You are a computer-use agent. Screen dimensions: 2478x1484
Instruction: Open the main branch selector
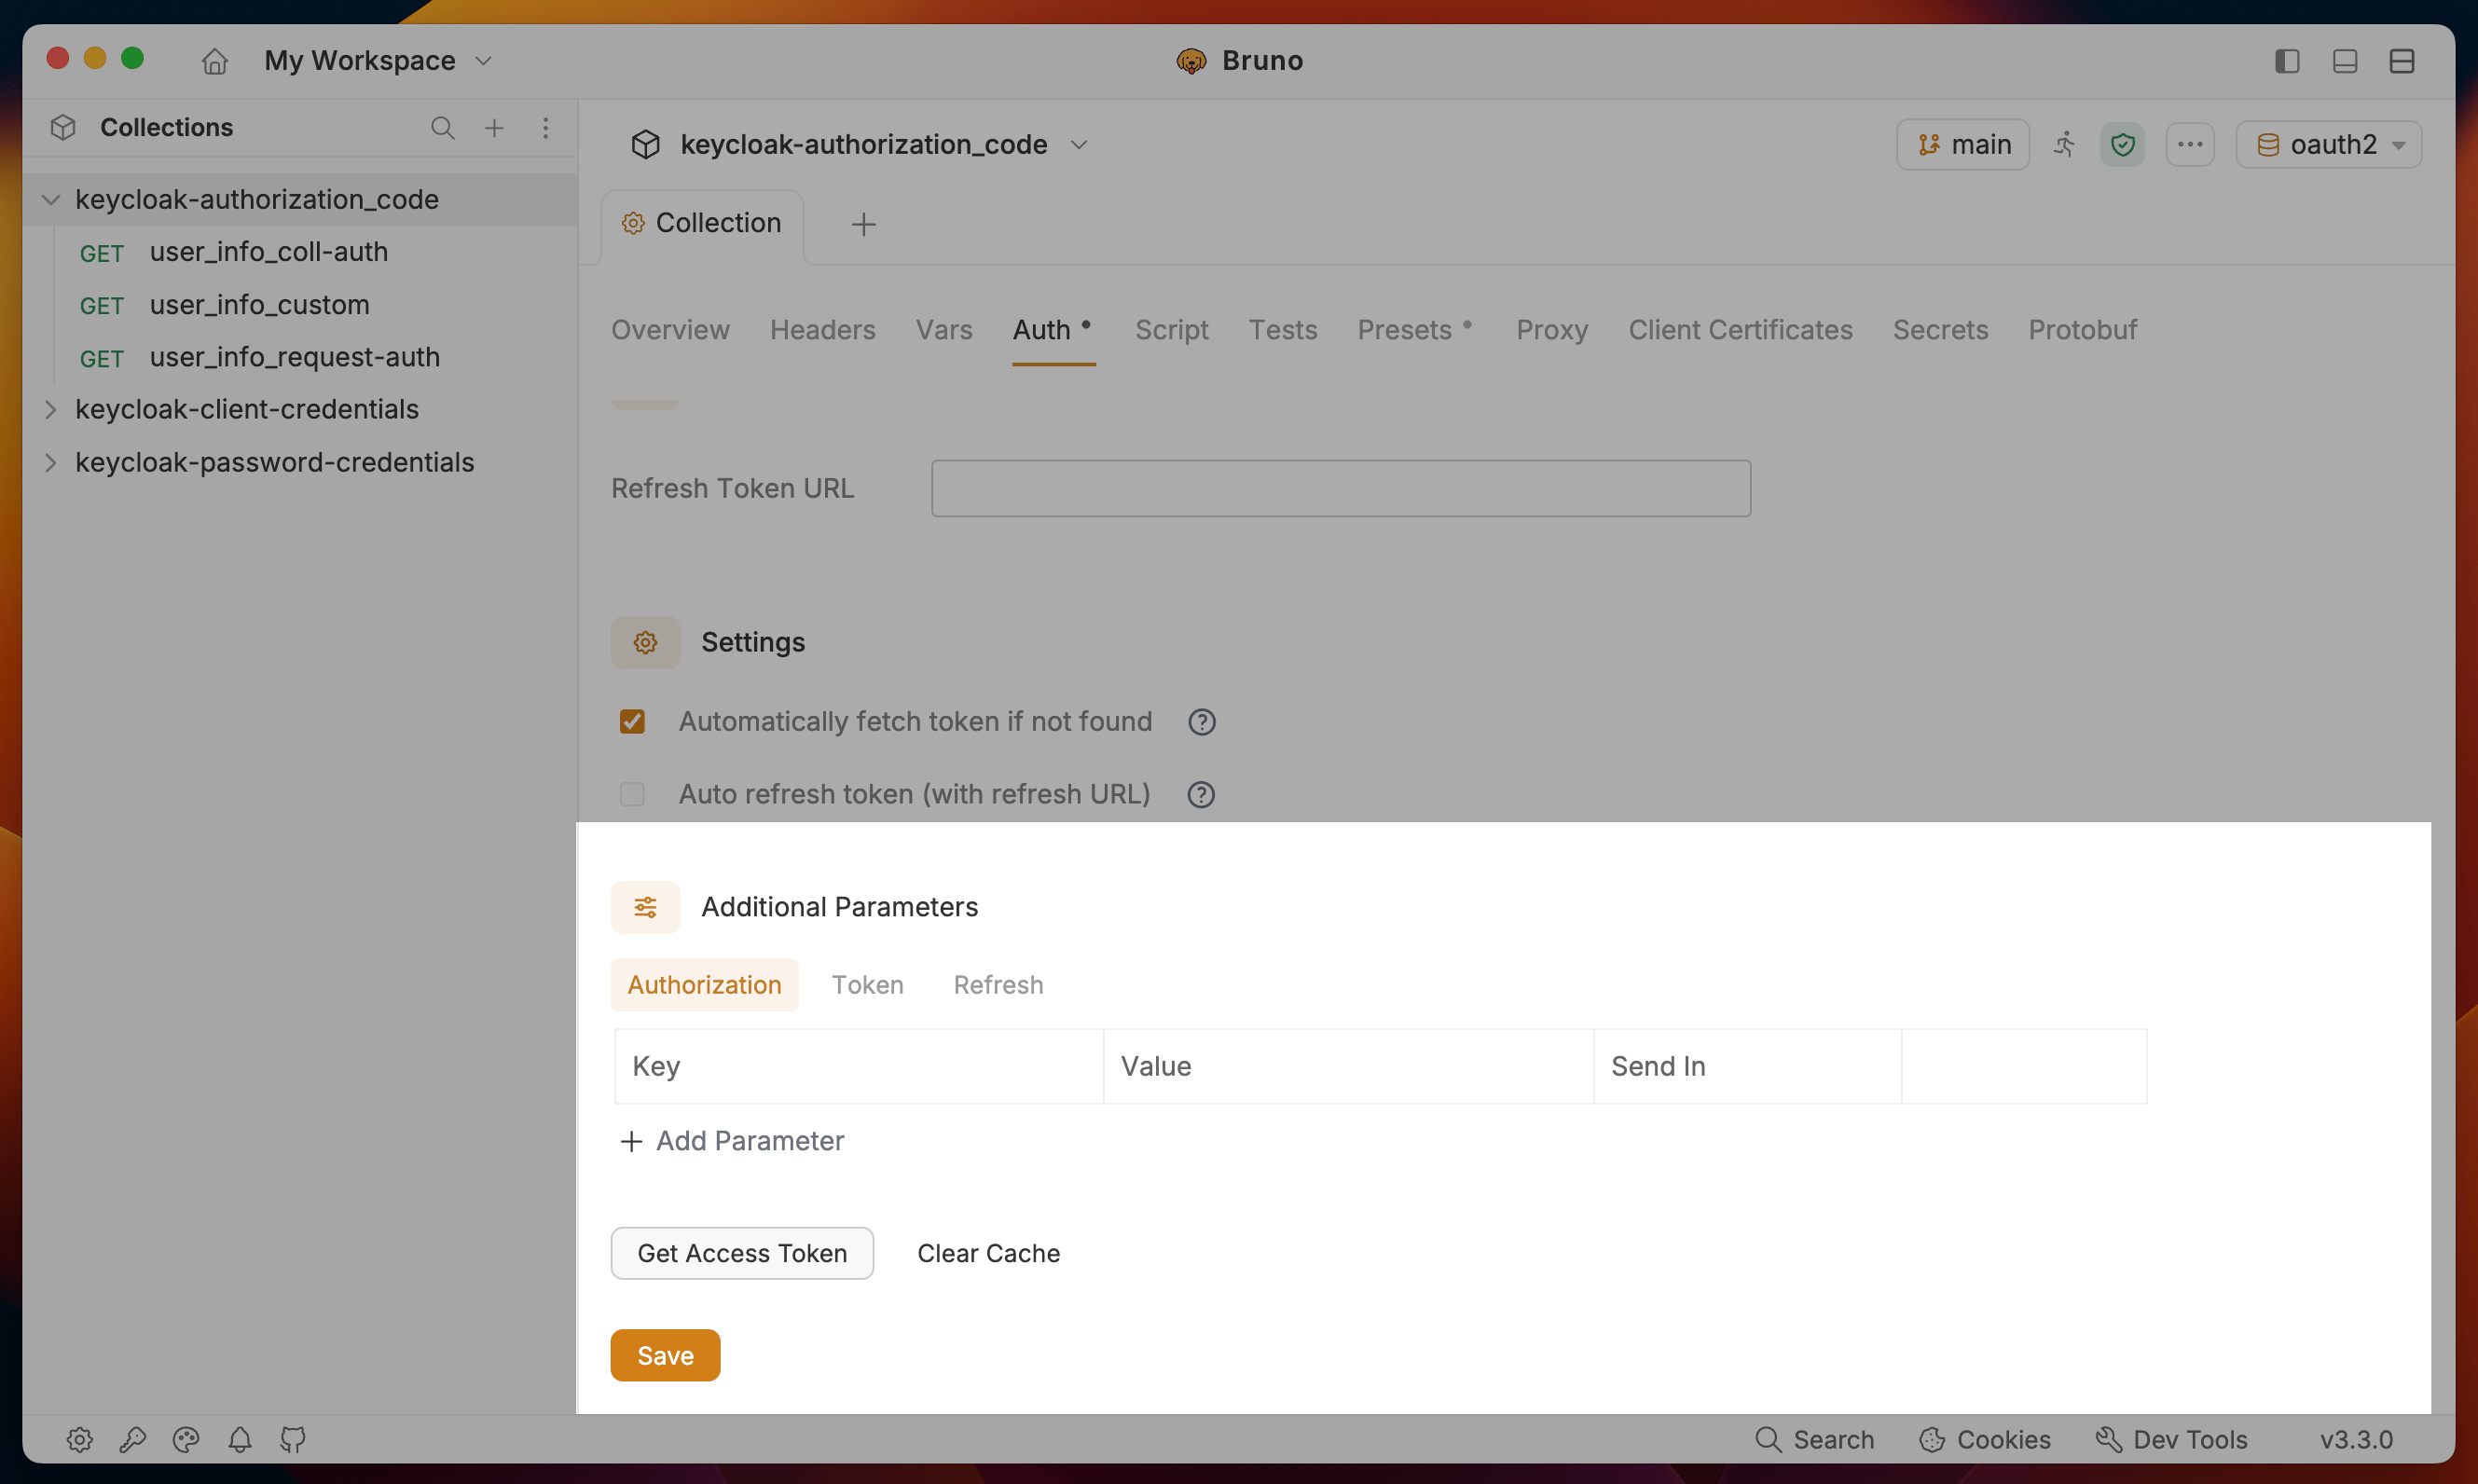tap(1962, 145)
